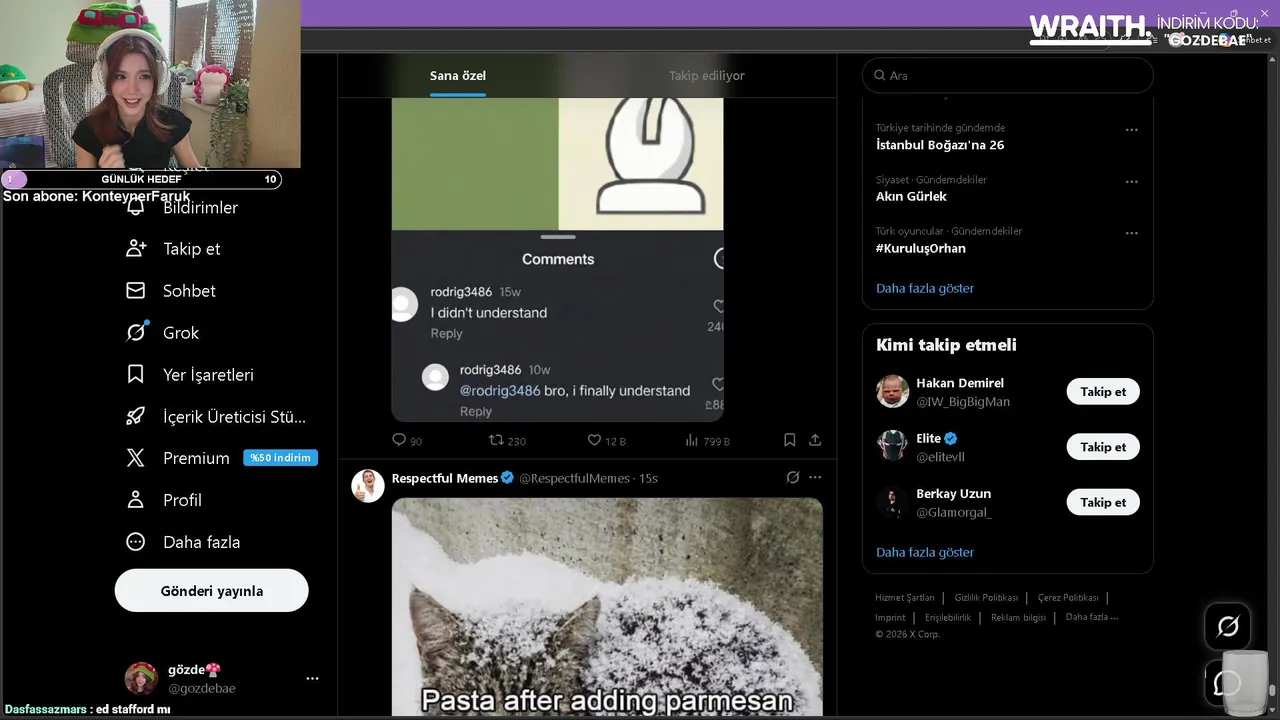The height and width of the screenshot is (720, 1280).
Task: Open Berkay Uzun's avatar
Action: tap(893, 502)
